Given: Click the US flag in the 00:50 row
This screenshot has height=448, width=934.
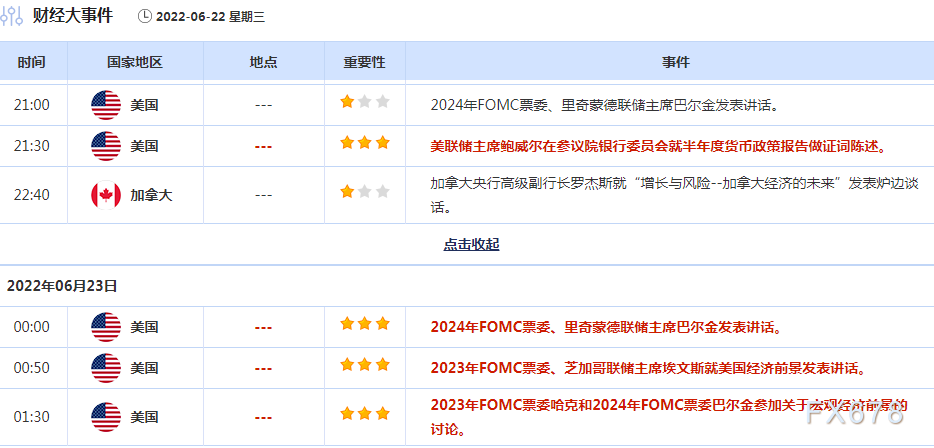Looking at the screenshot, I should (x=105, y=368).
